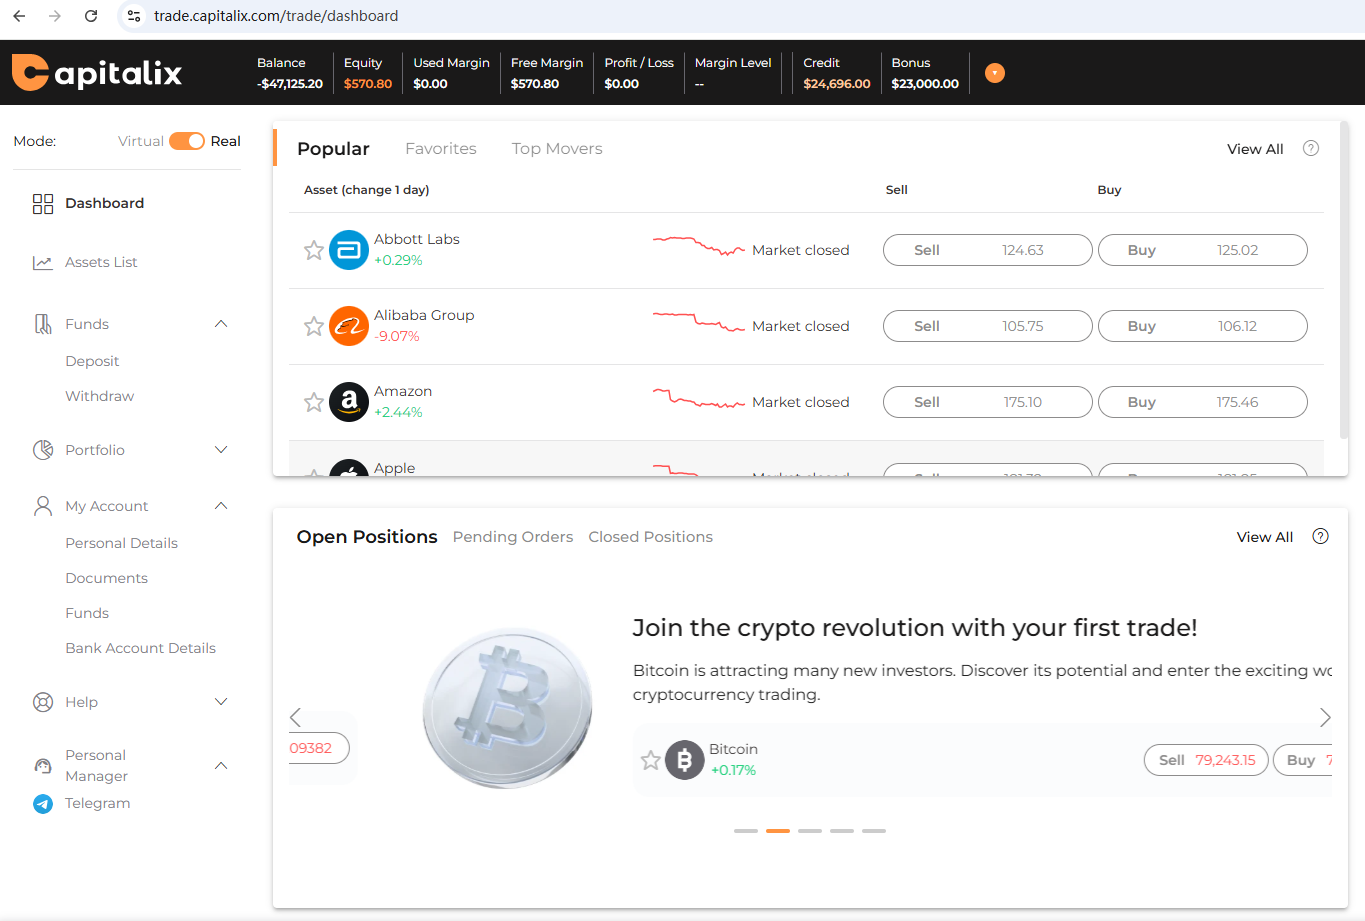Select the third carousel page indicator

tap(810, 831)
